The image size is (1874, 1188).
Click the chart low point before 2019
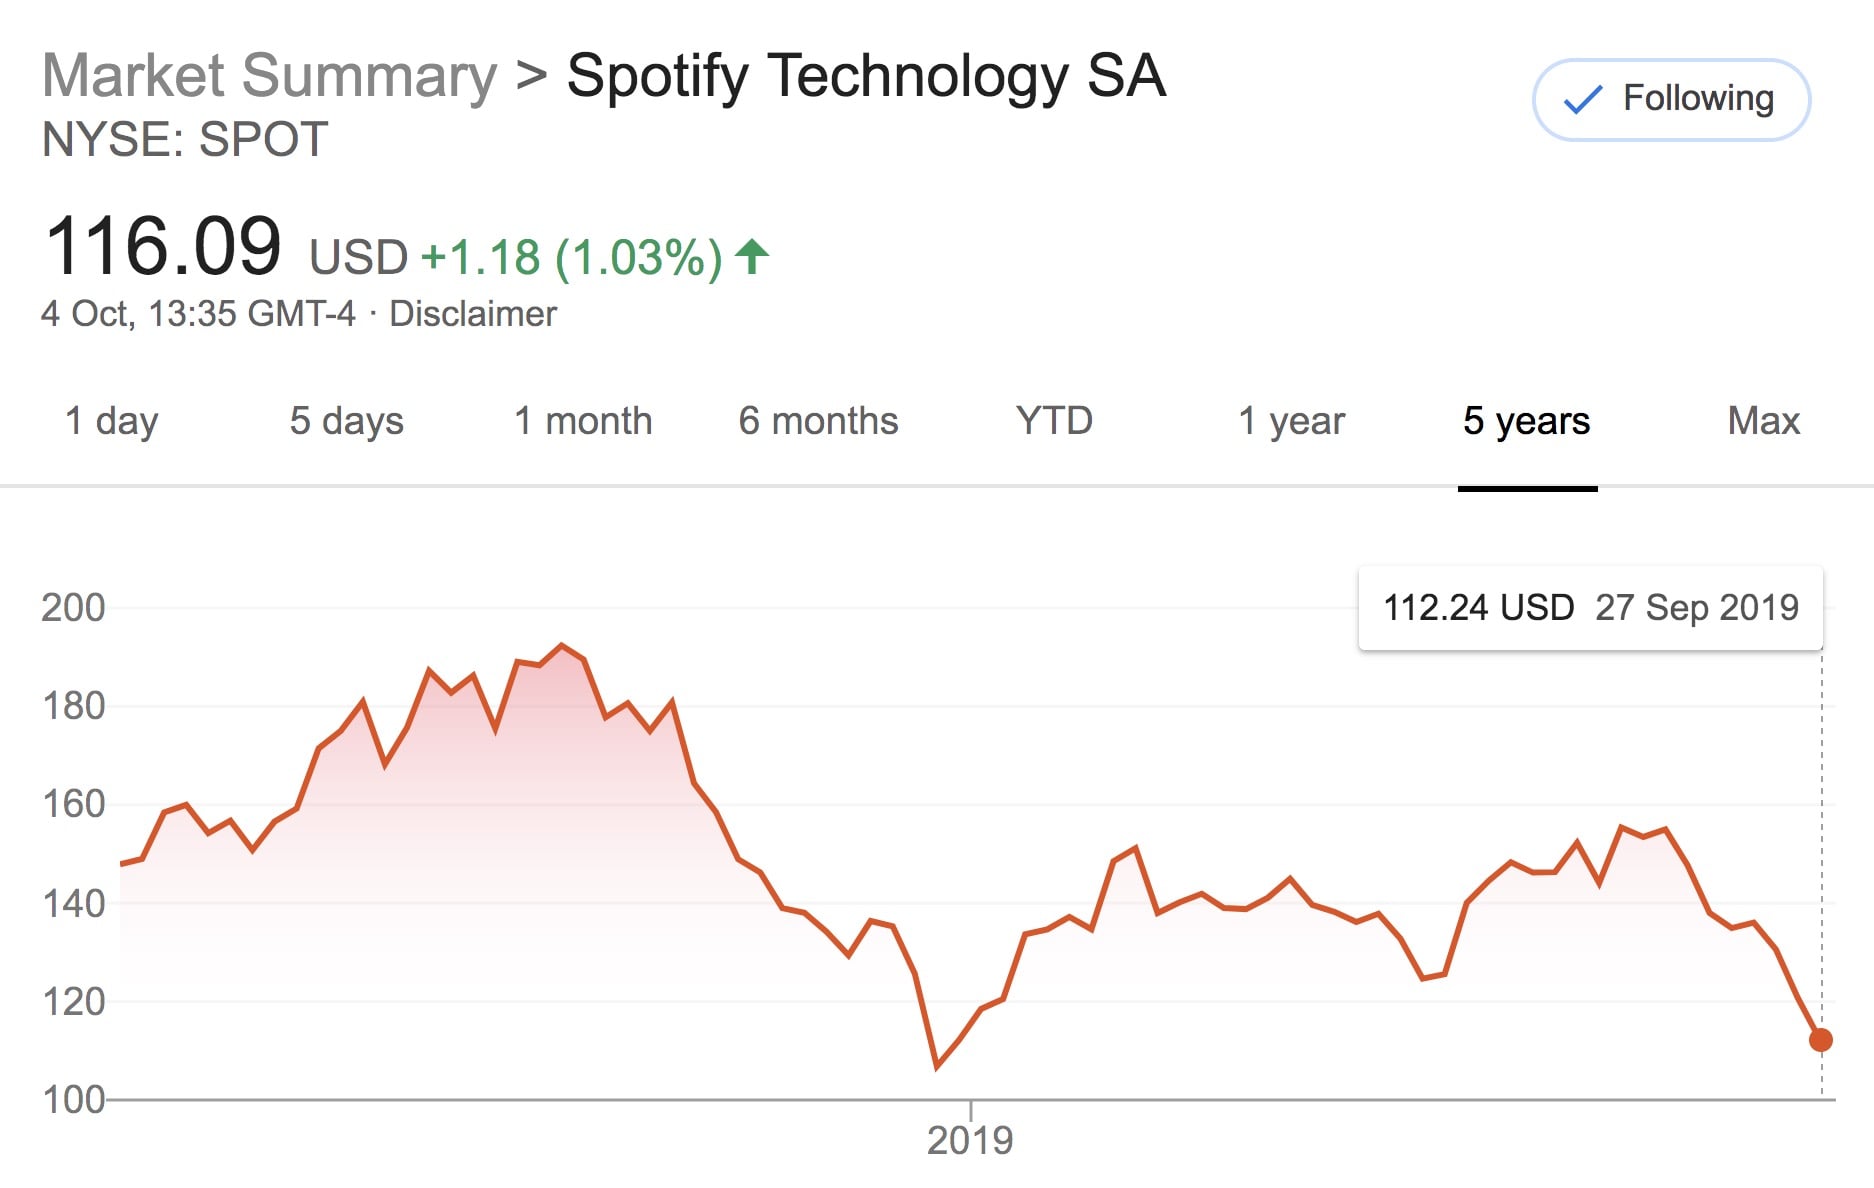pos(937,1067)
